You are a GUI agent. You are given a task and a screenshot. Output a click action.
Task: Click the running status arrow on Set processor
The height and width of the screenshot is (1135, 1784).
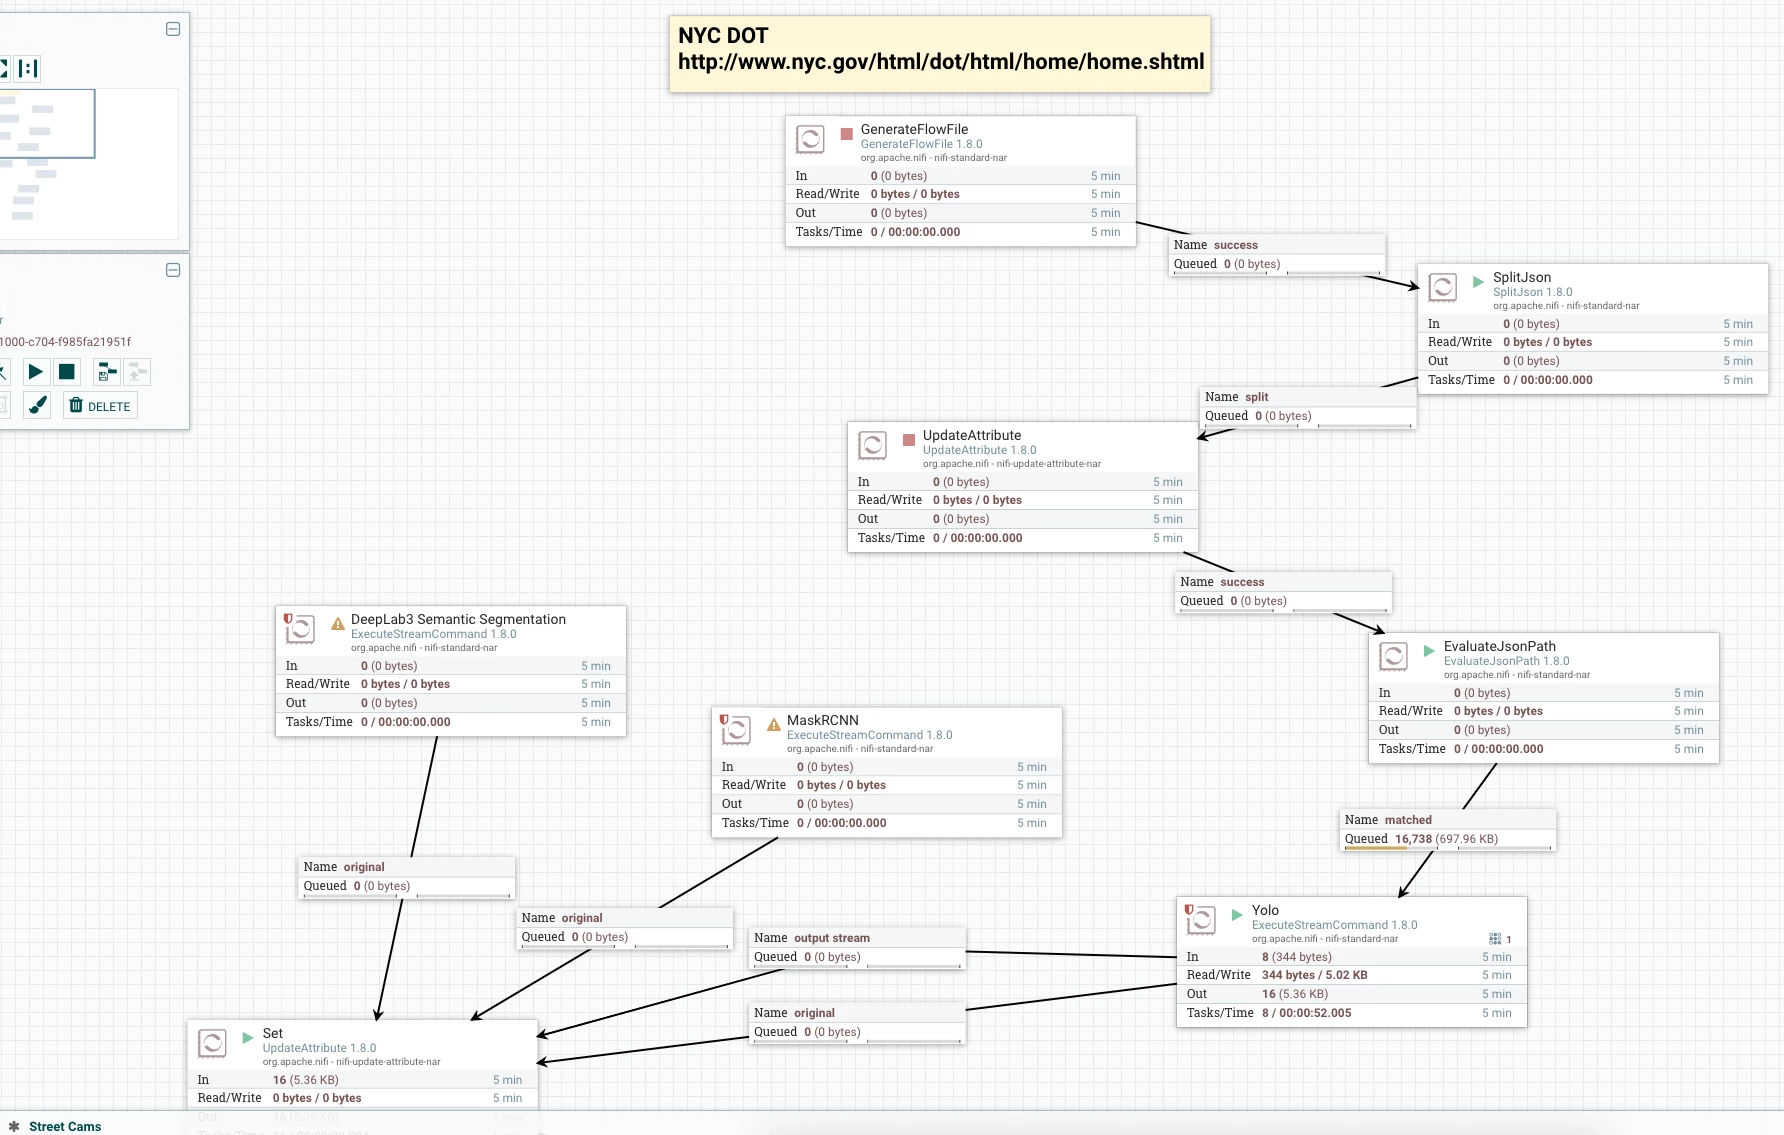coord(248,1037)
